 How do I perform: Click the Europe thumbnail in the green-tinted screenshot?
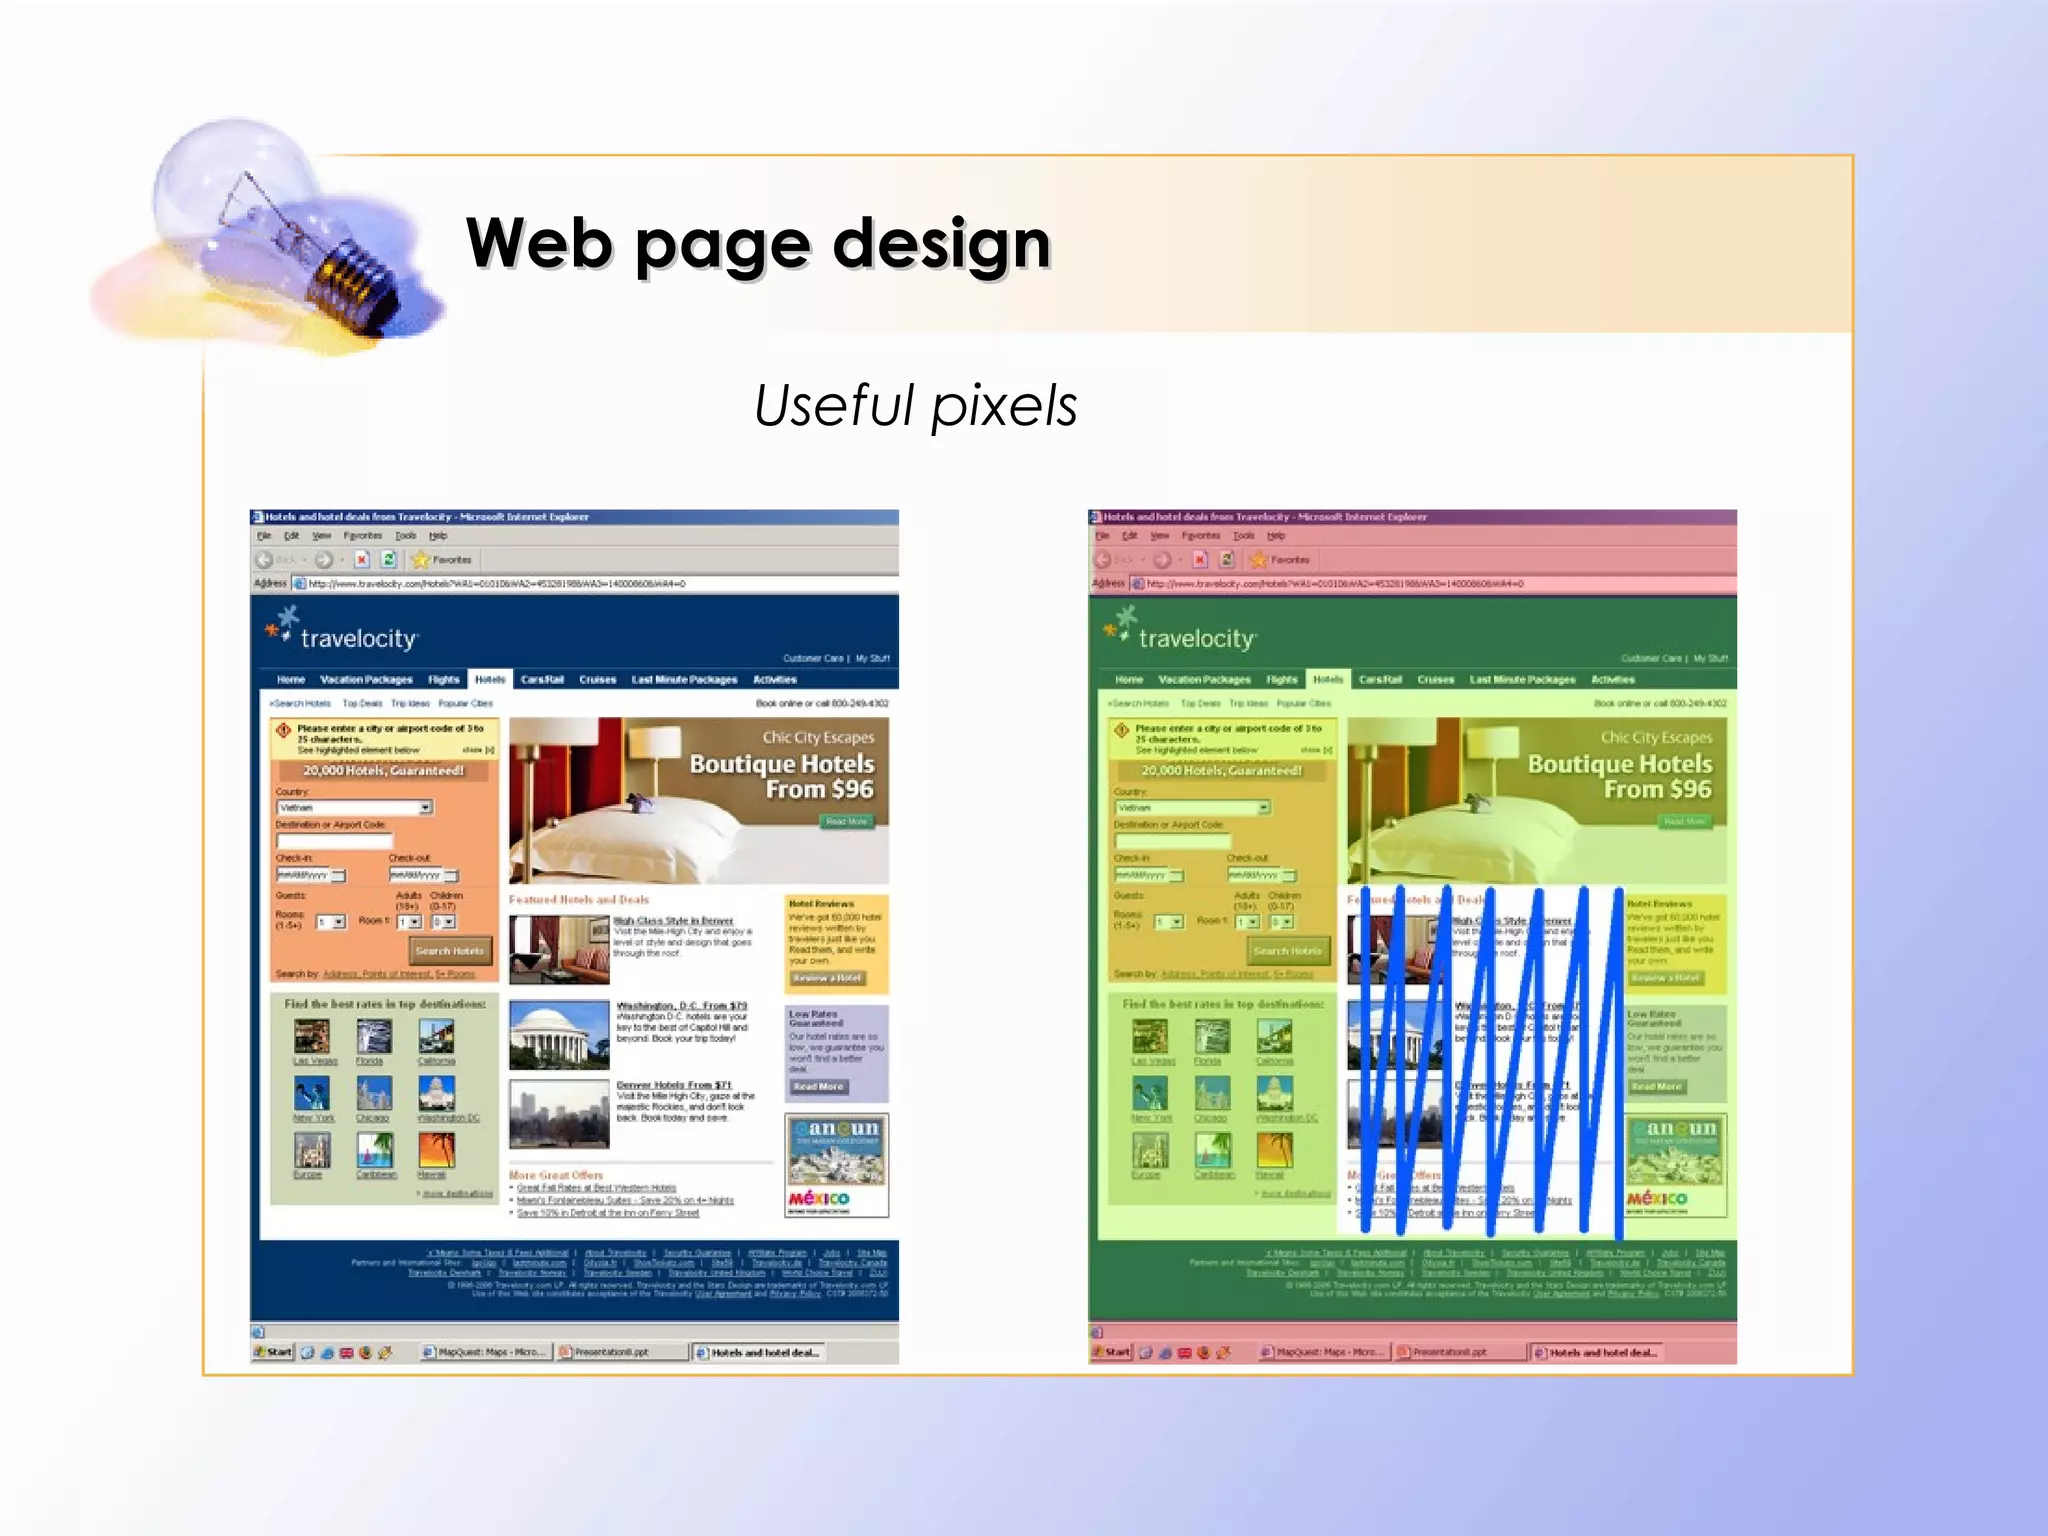pos(1150,1150)
